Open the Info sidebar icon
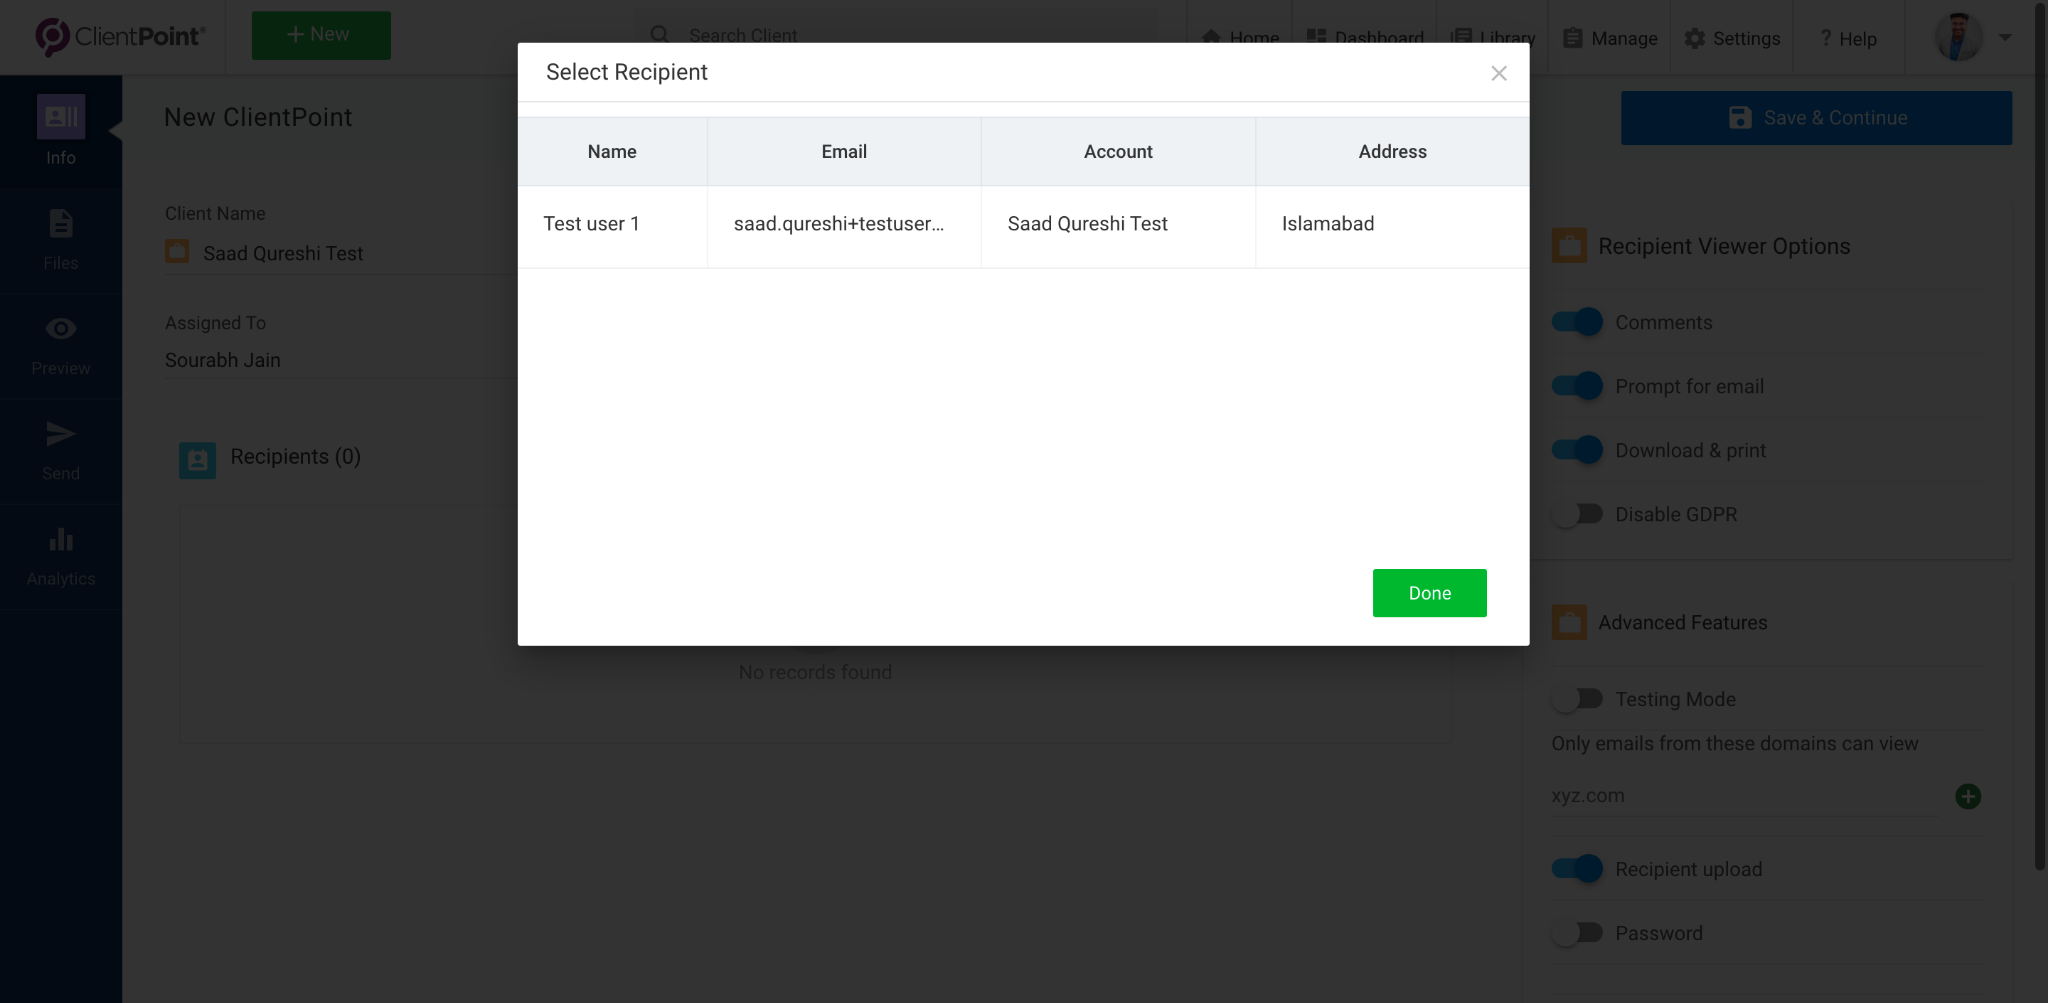 pyautogui.click(x=60, y=118)
